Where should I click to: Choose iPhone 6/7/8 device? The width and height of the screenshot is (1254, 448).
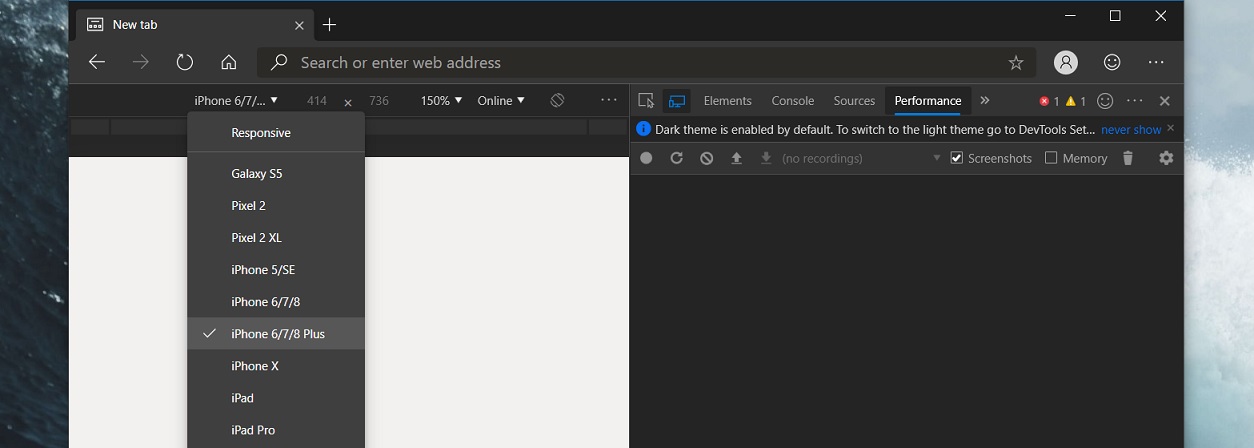pyautogui.click(x=276, y=301)
